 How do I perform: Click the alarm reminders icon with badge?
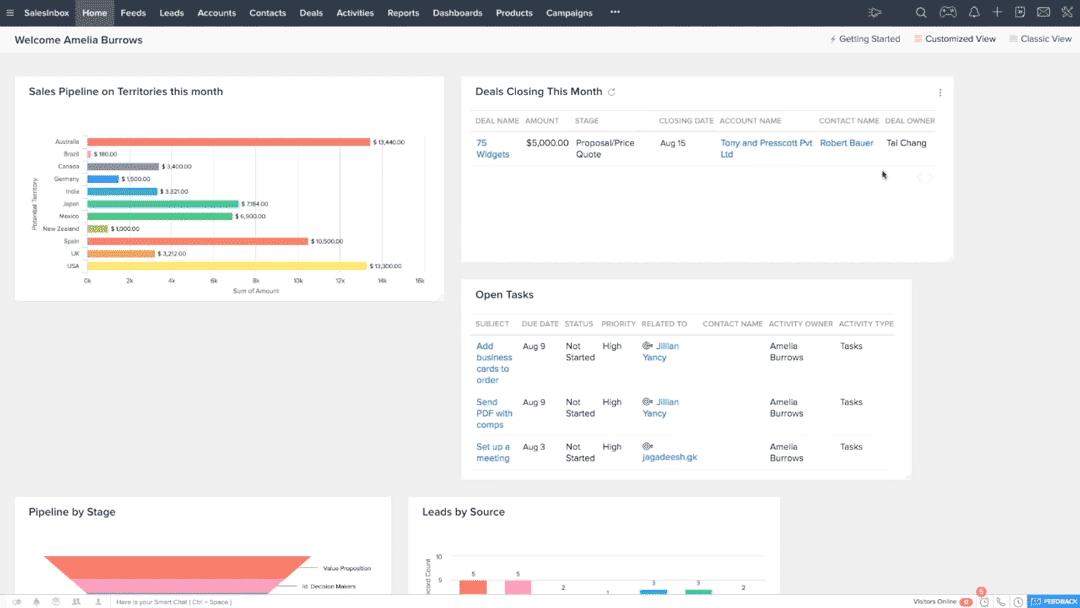984,601
